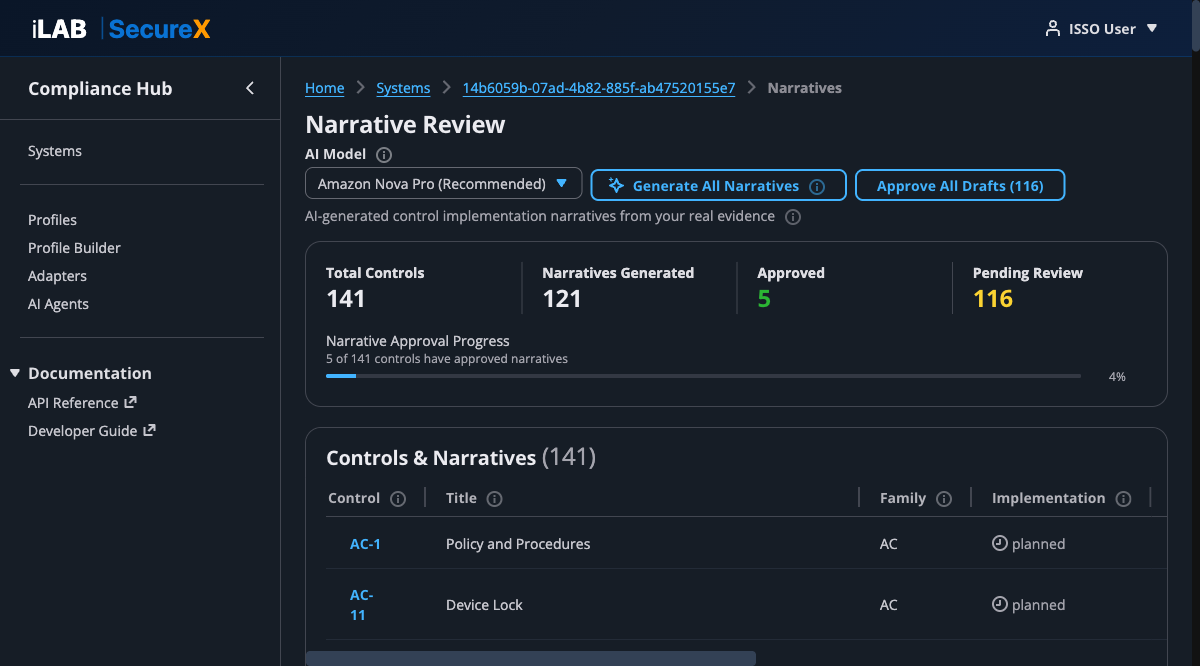The image size is (1200, 666).
Task: Open the ISSO User account menu
Action: point(1101,29)
